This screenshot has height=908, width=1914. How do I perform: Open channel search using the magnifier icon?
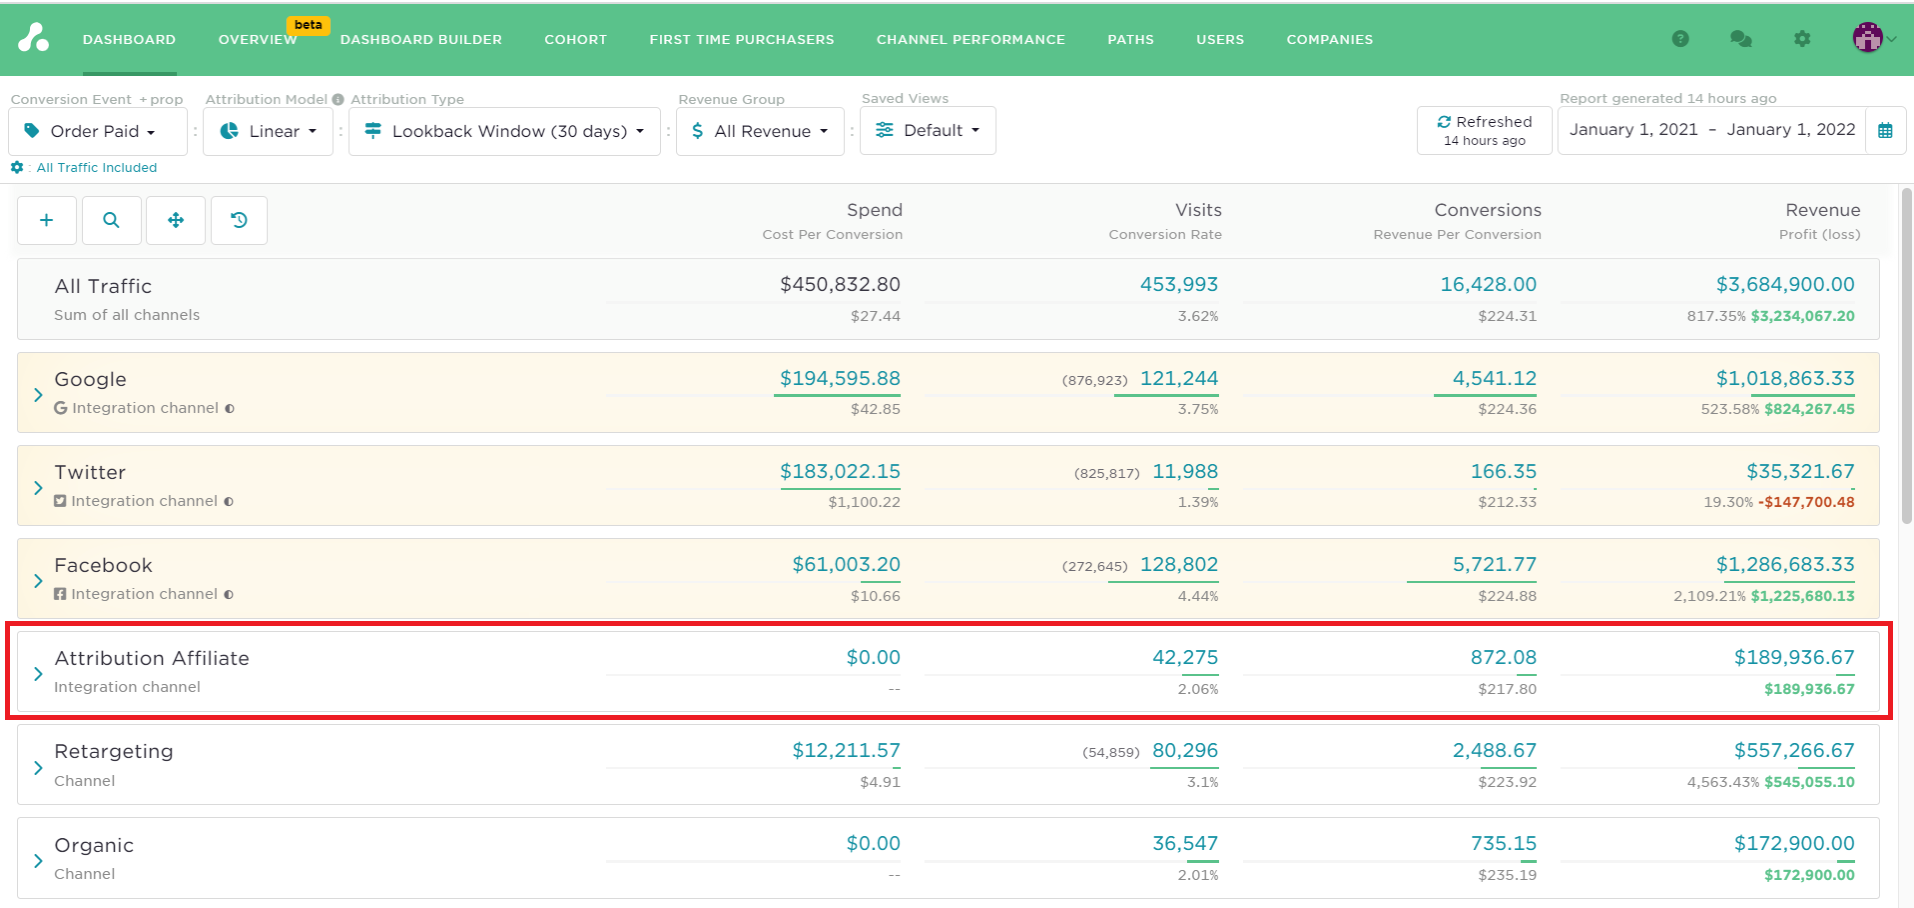point(111,220)
